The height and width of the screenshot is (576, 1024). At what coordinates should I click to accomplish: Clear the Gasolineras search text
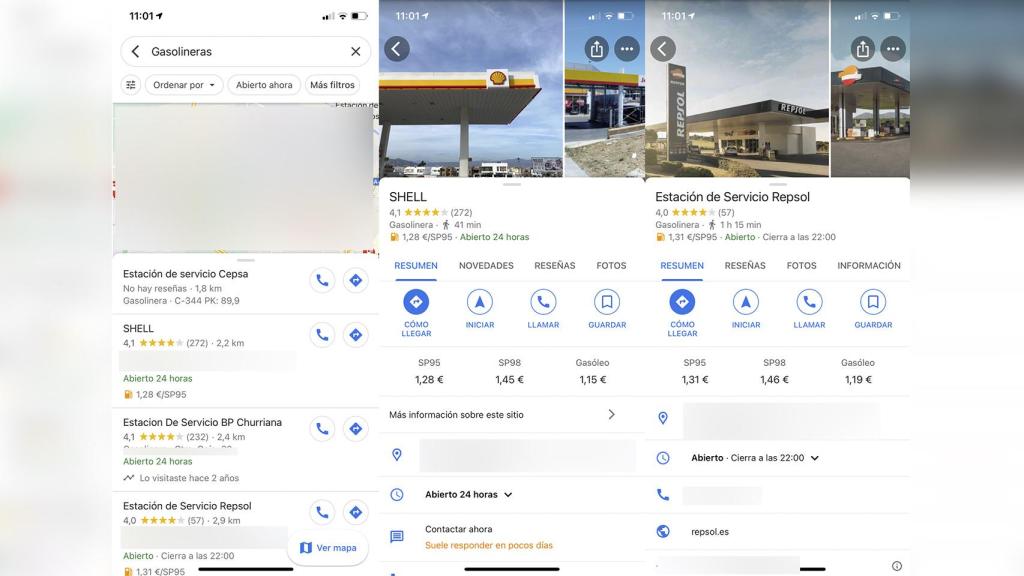[x=355, y=51]
